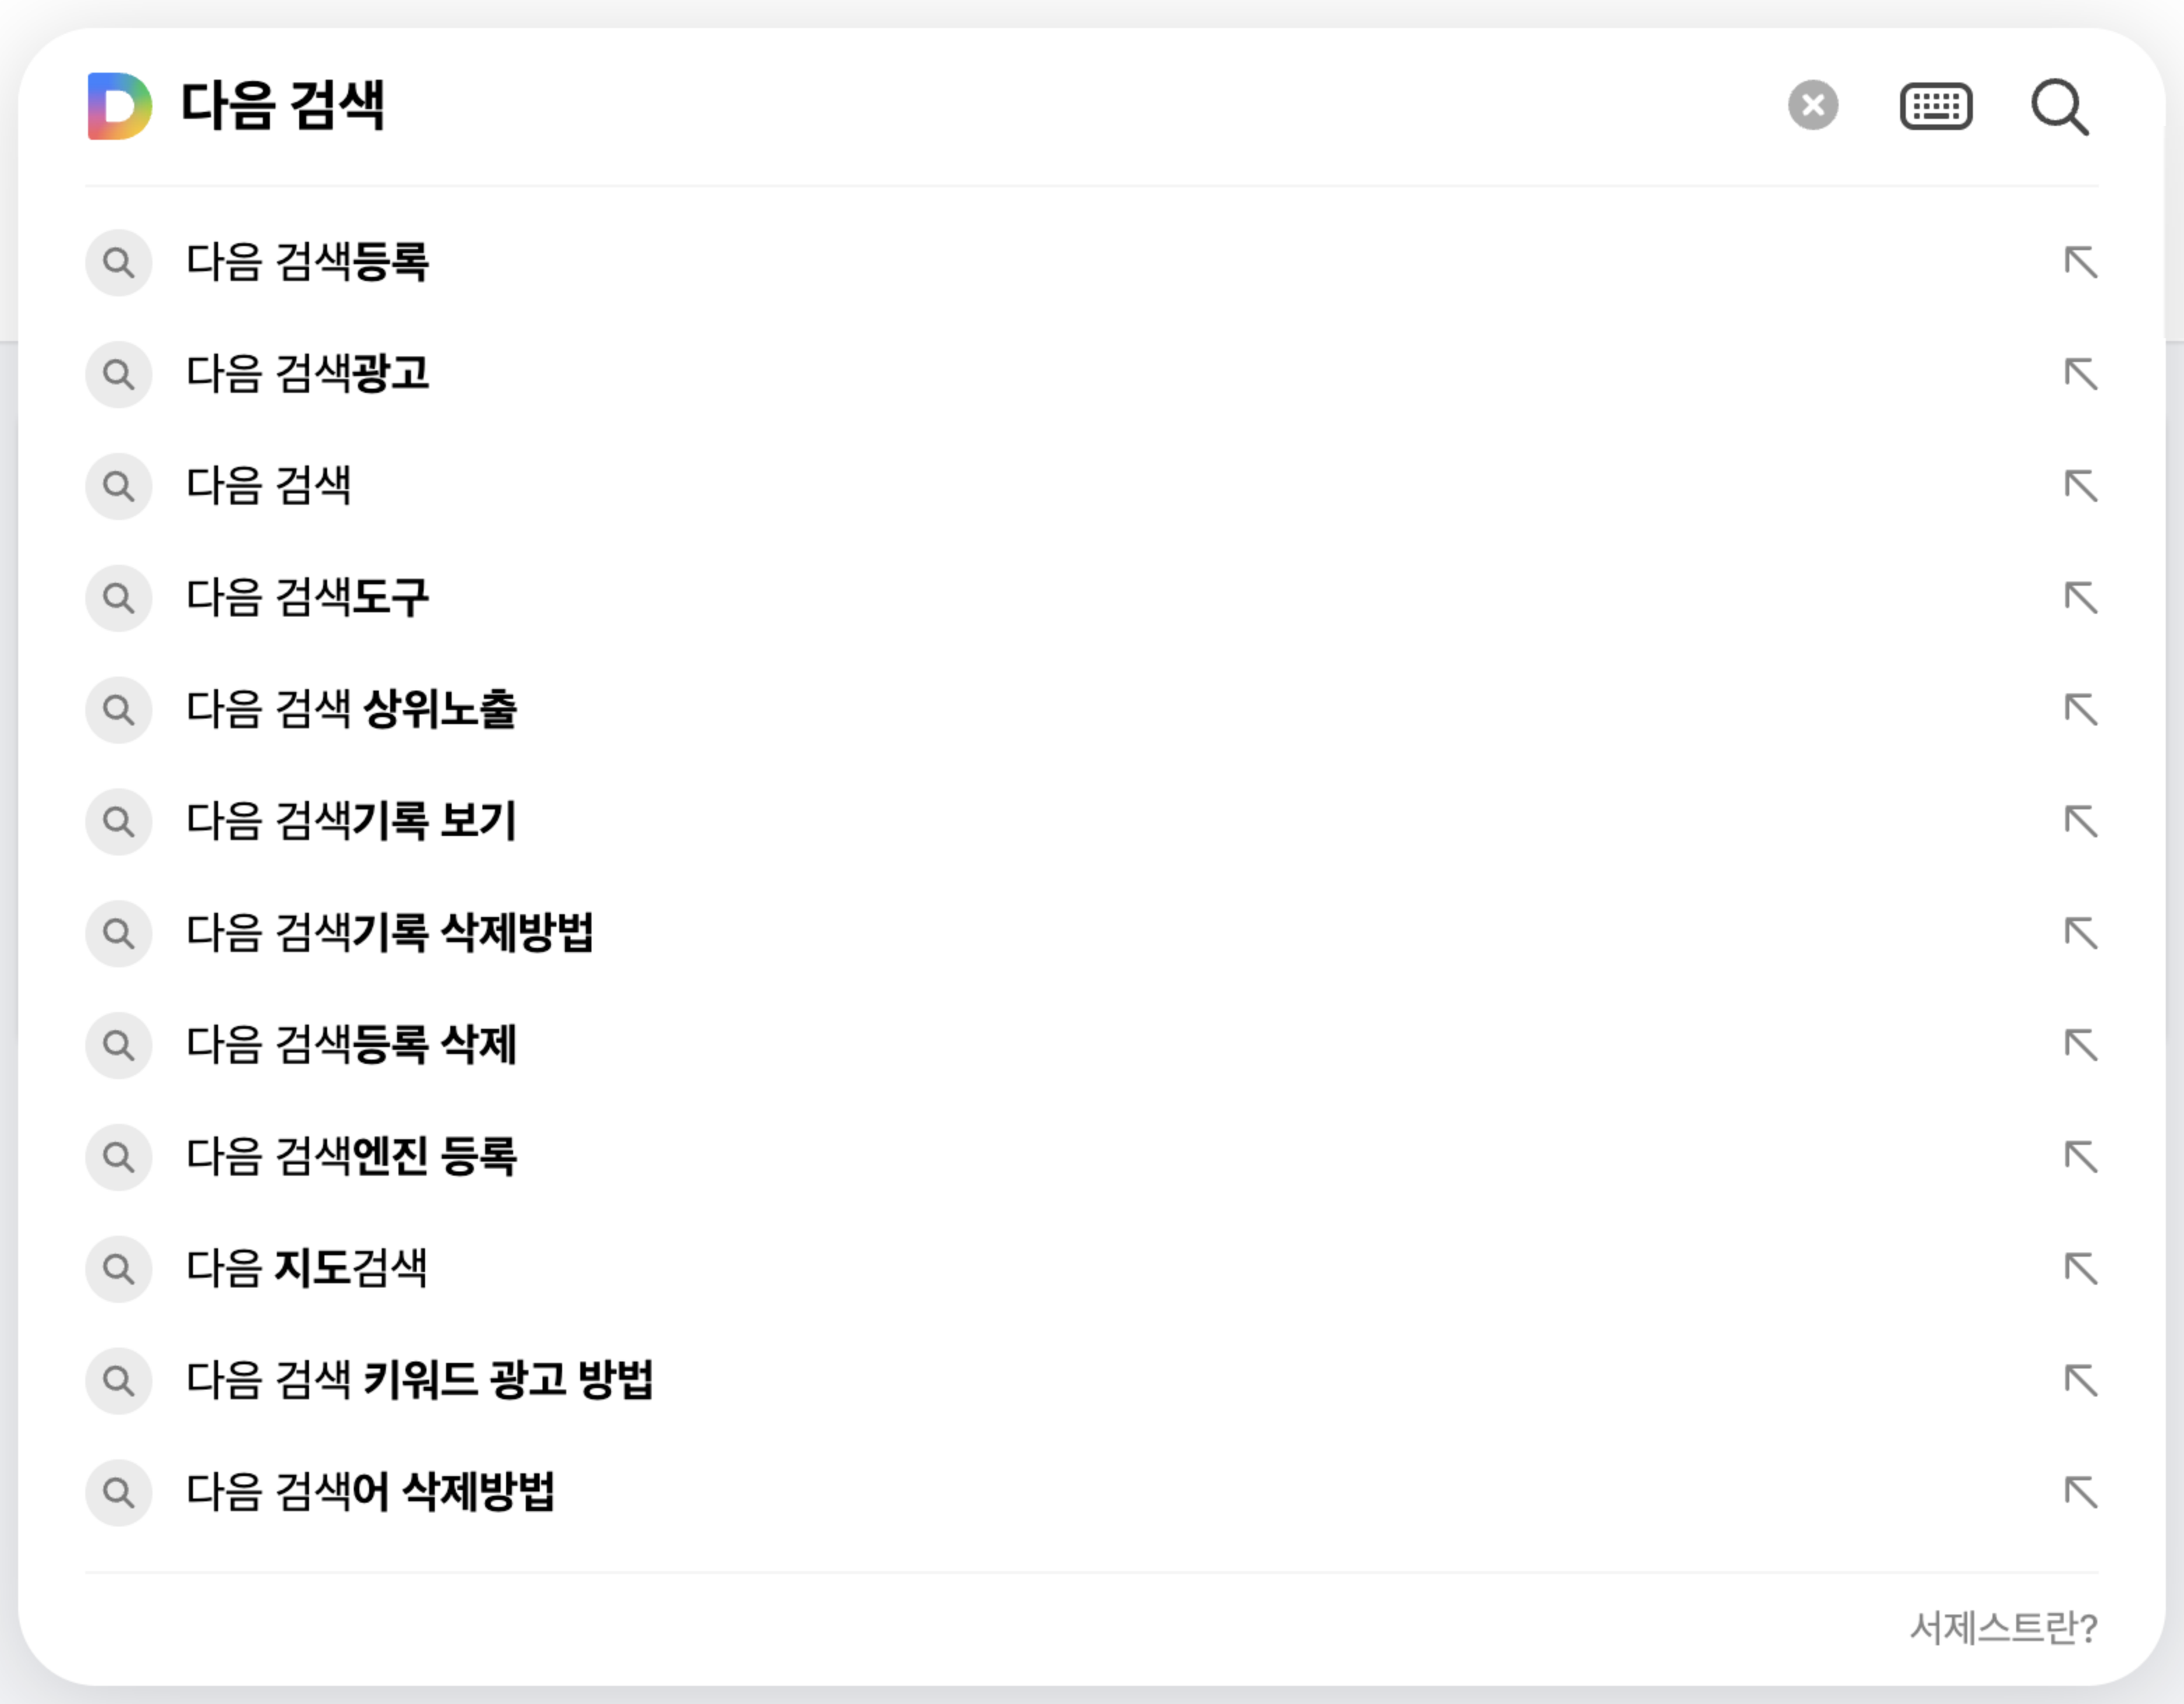This screenshot has width=2184, height=1704.
Task: Click arrow next to '다음 검색어 삭제방법'
Action: pyautogui.click(x=2080, y=1492)
